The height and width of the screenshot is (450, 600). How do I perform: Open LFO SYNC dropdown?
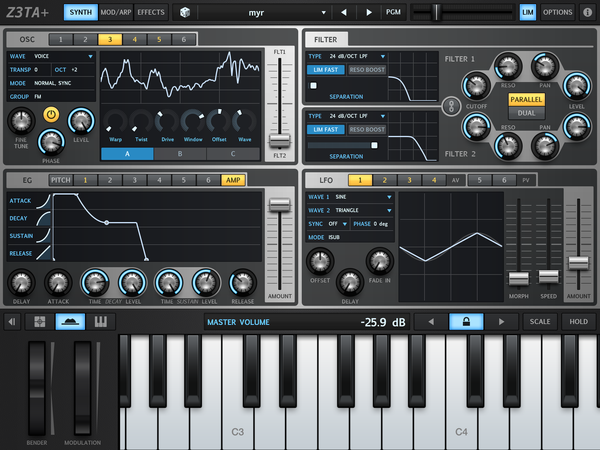pos(328,224)
